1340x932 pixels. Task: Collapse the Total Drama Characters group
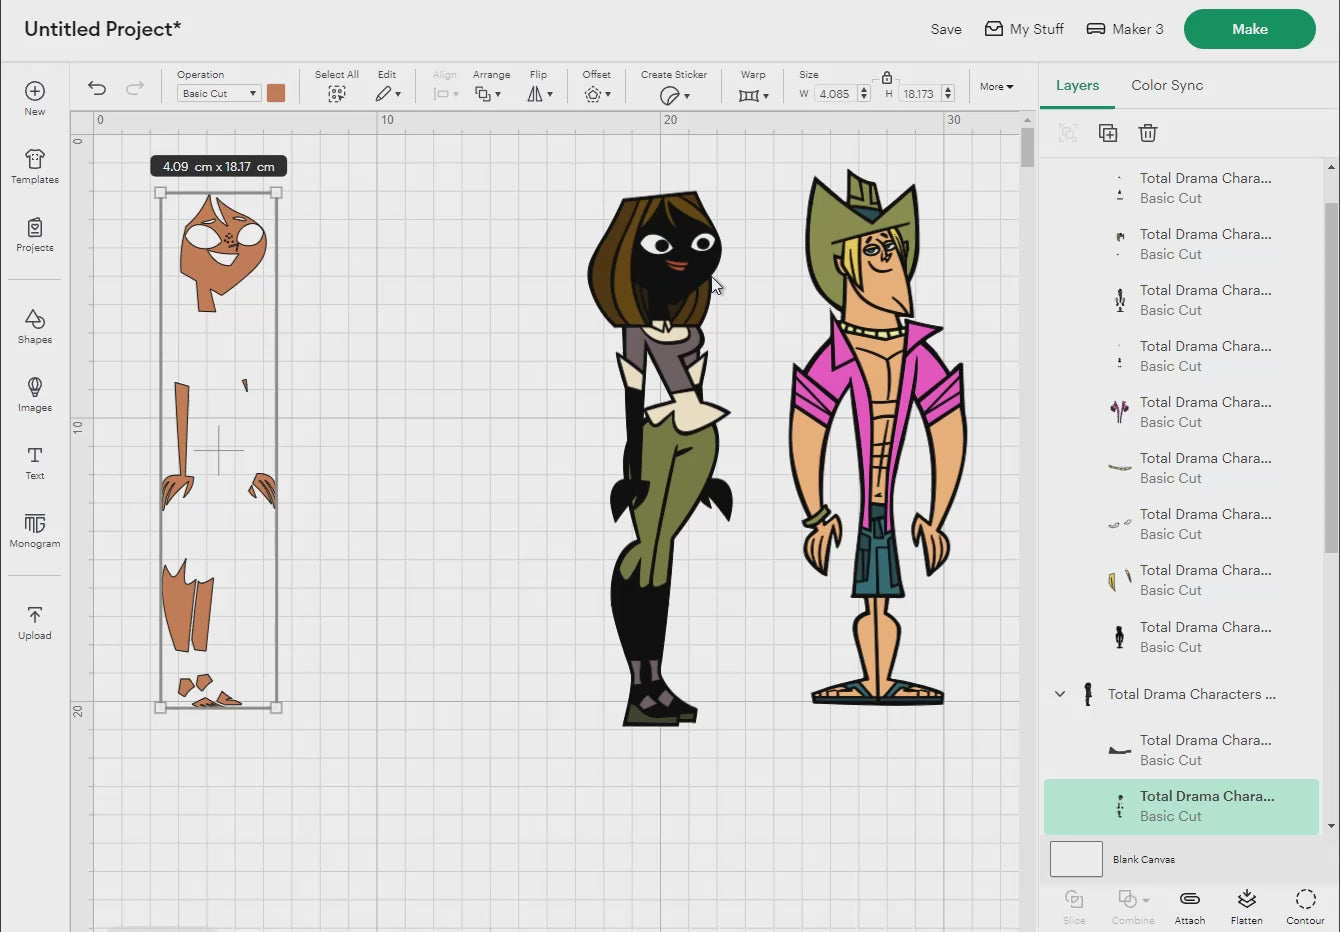pyautogui.click(x=1060, y=694)
